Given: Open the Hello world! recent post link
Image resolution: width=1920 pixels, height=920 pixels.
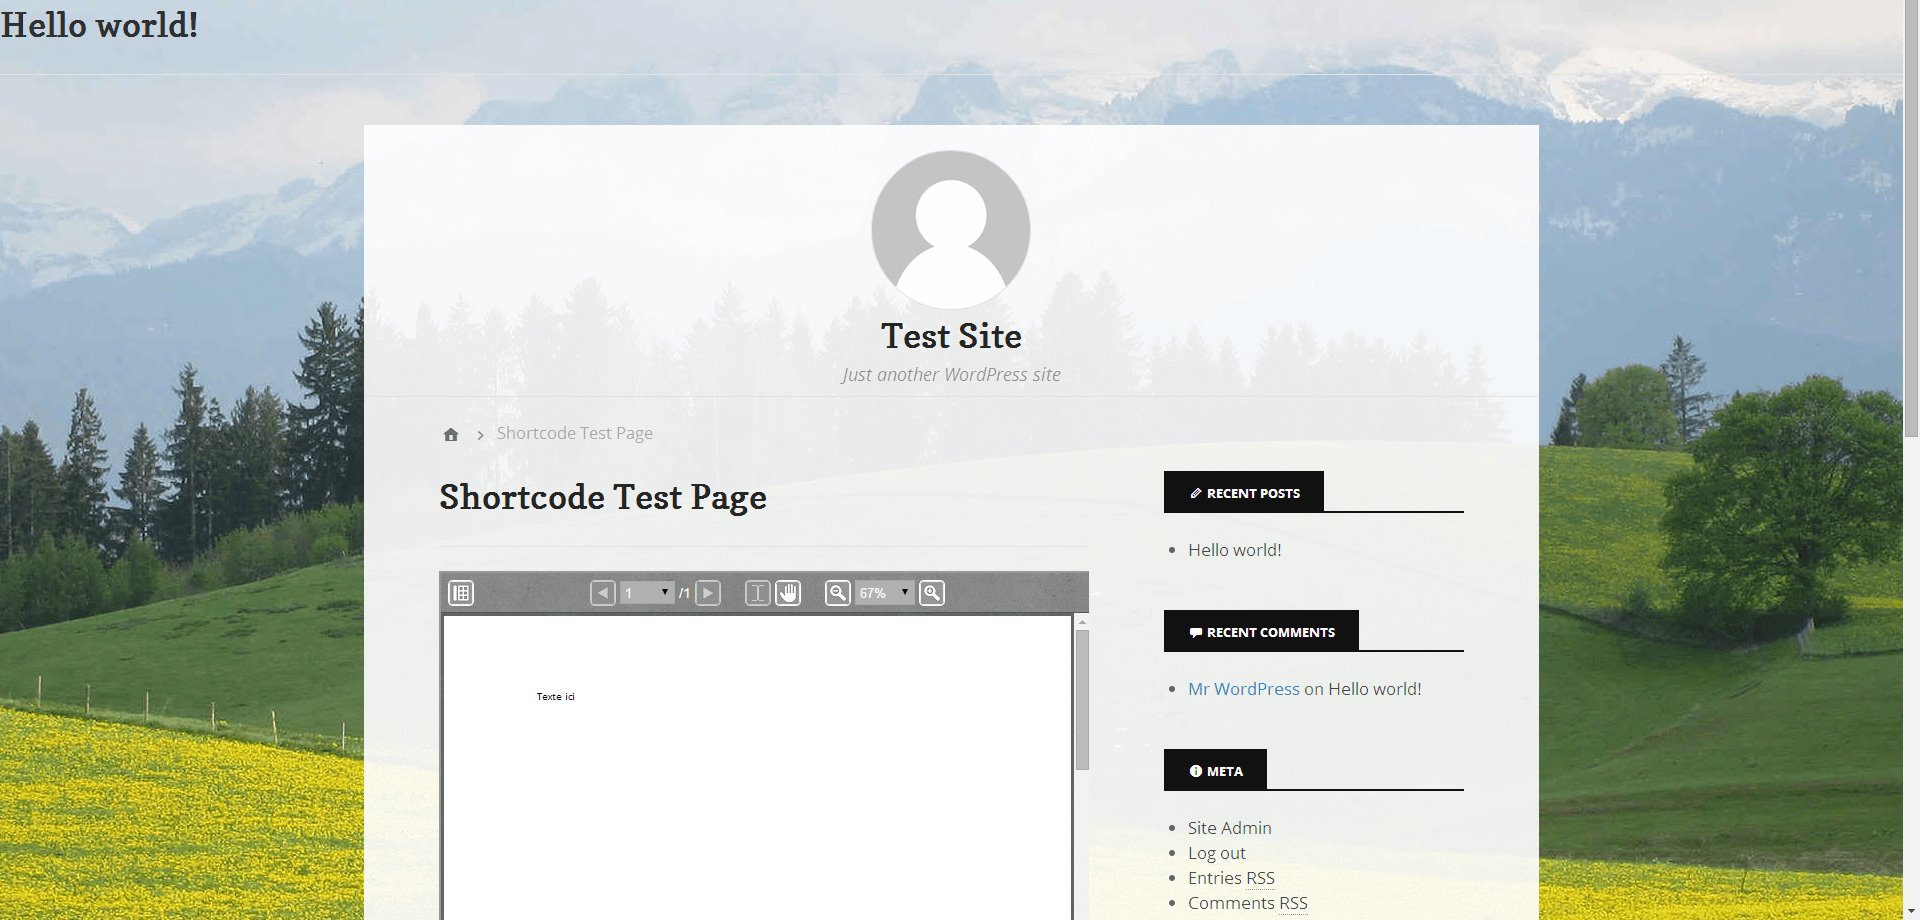Looking at the screenshot, I should pos(1234,550).
